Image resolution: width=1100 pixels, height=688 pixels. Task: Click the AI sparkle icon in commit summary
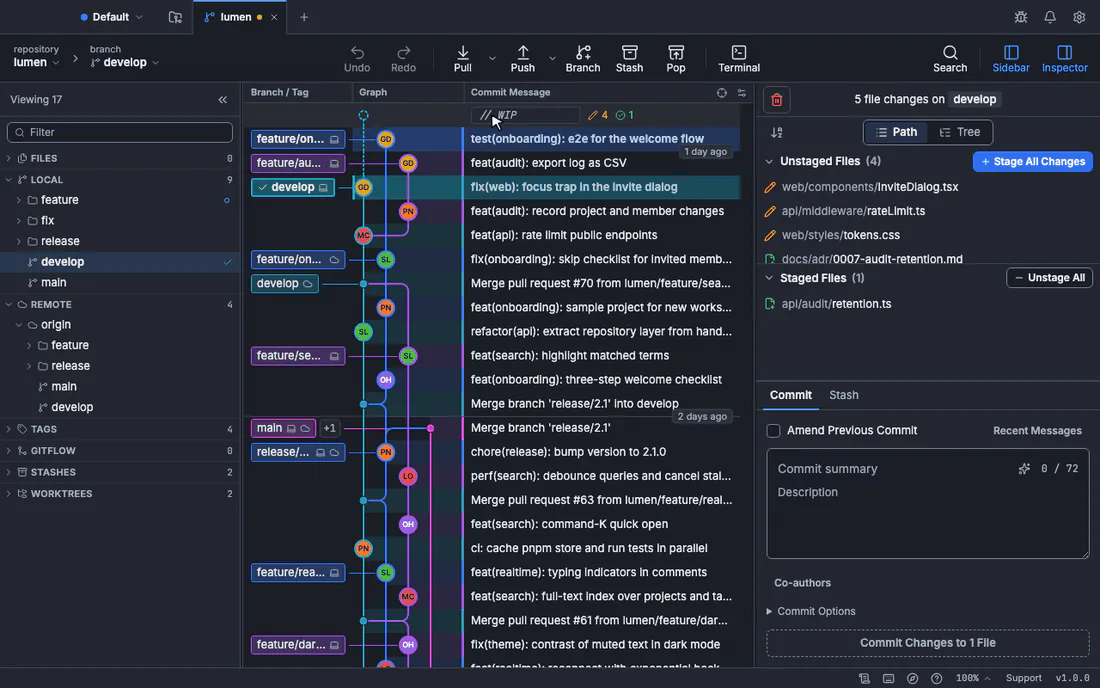[1024, 468]
